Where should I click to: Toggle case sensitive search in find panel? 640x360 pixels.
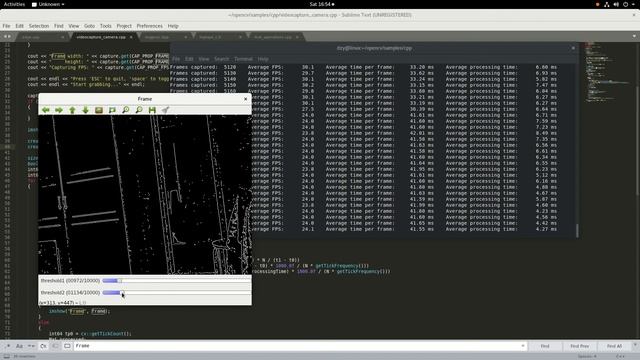pyautogui.click(x=19, y=346)
